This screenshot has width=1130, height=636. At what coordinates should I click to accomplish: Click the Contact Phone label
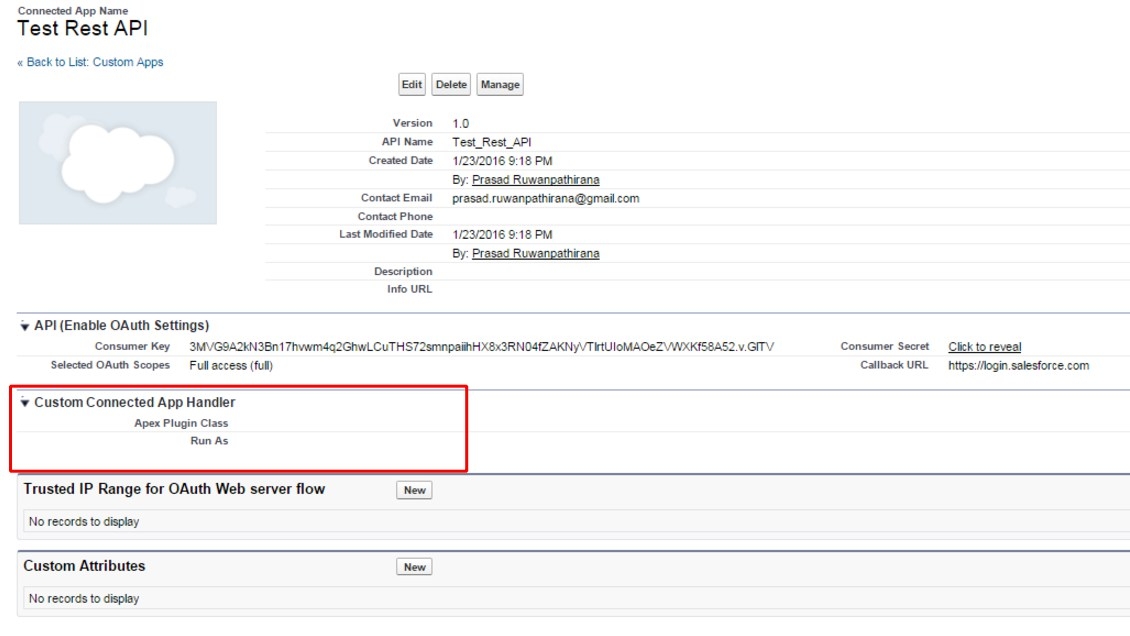(395, 216)
